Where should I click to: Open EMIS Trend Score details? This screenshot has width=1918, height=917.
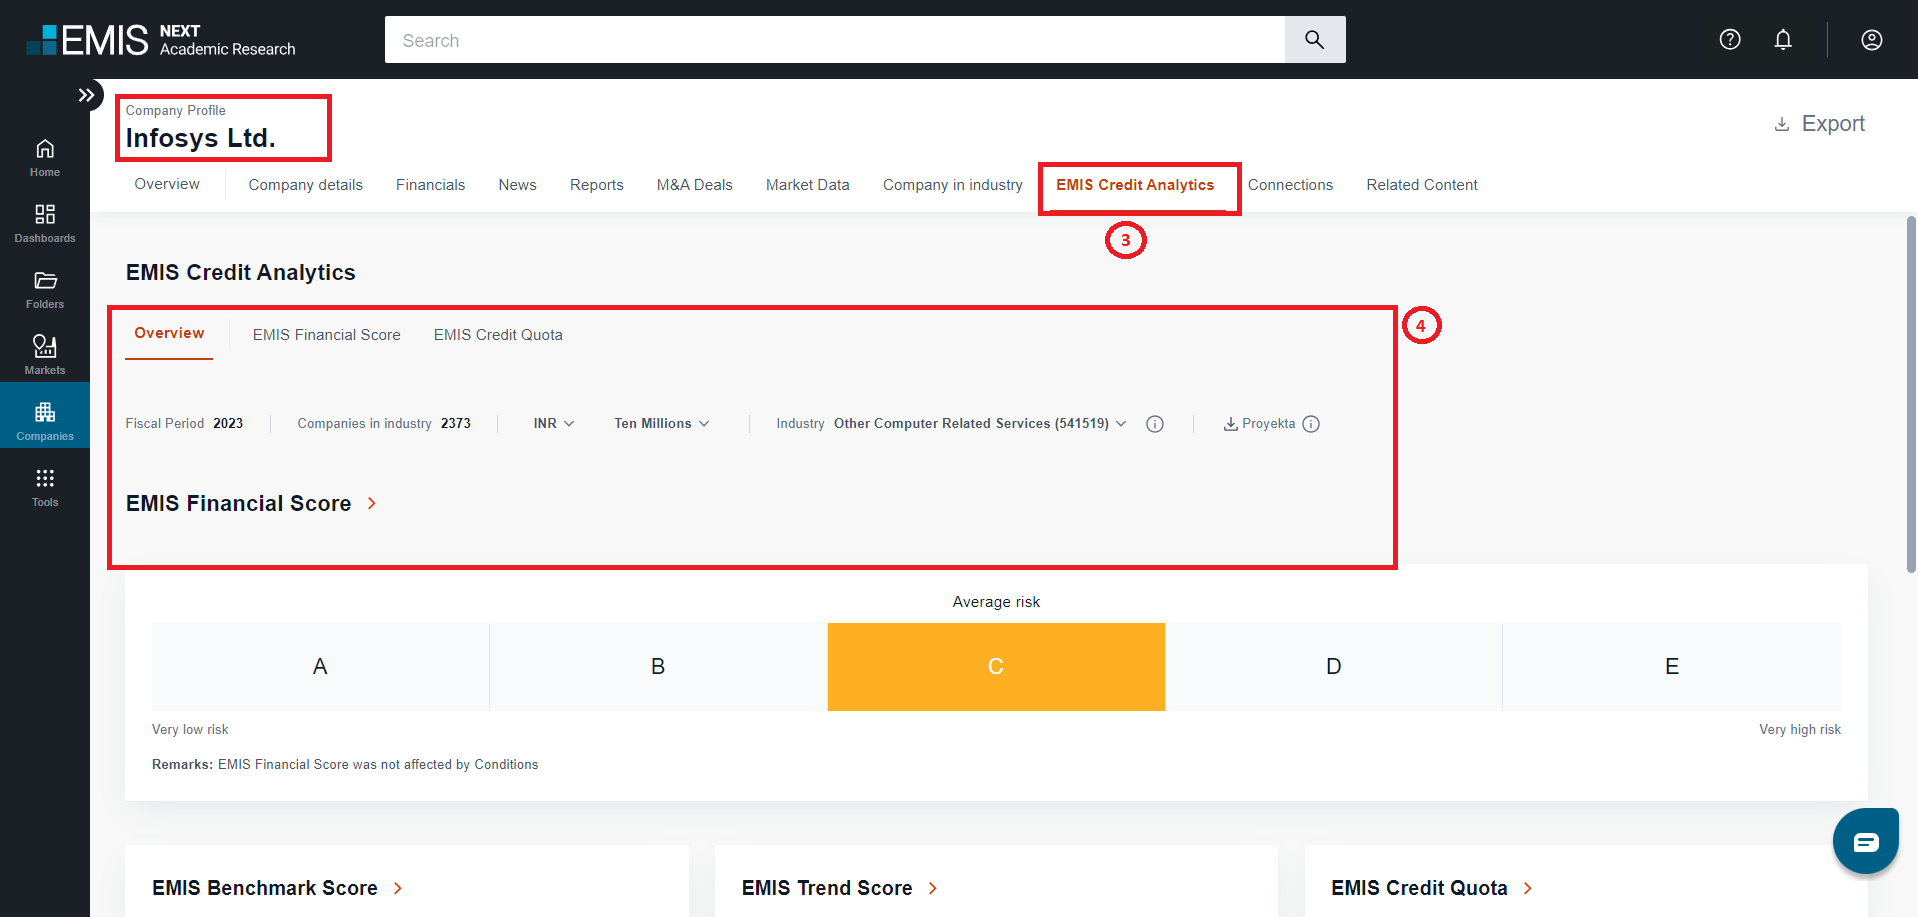[x=840, y=888]
